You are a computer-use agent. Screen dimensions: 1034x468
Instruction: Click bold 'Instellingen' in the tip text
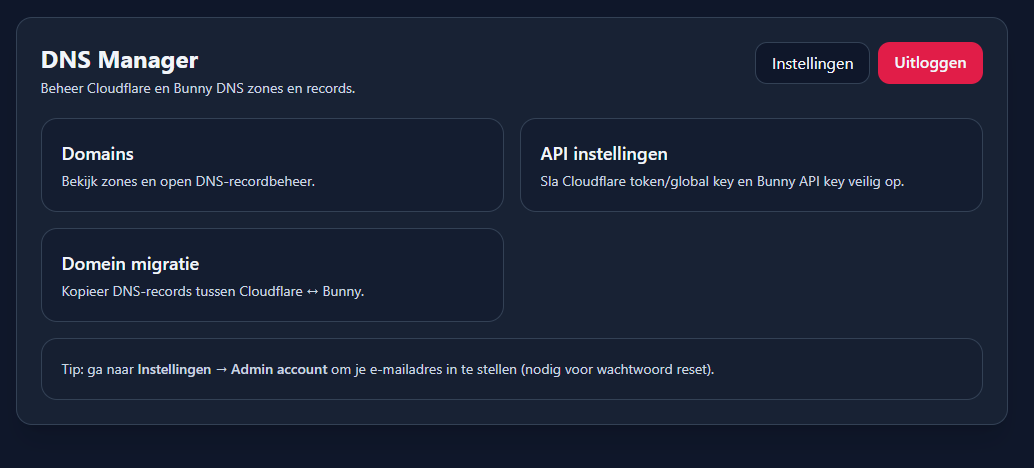(x=174, y=369)
